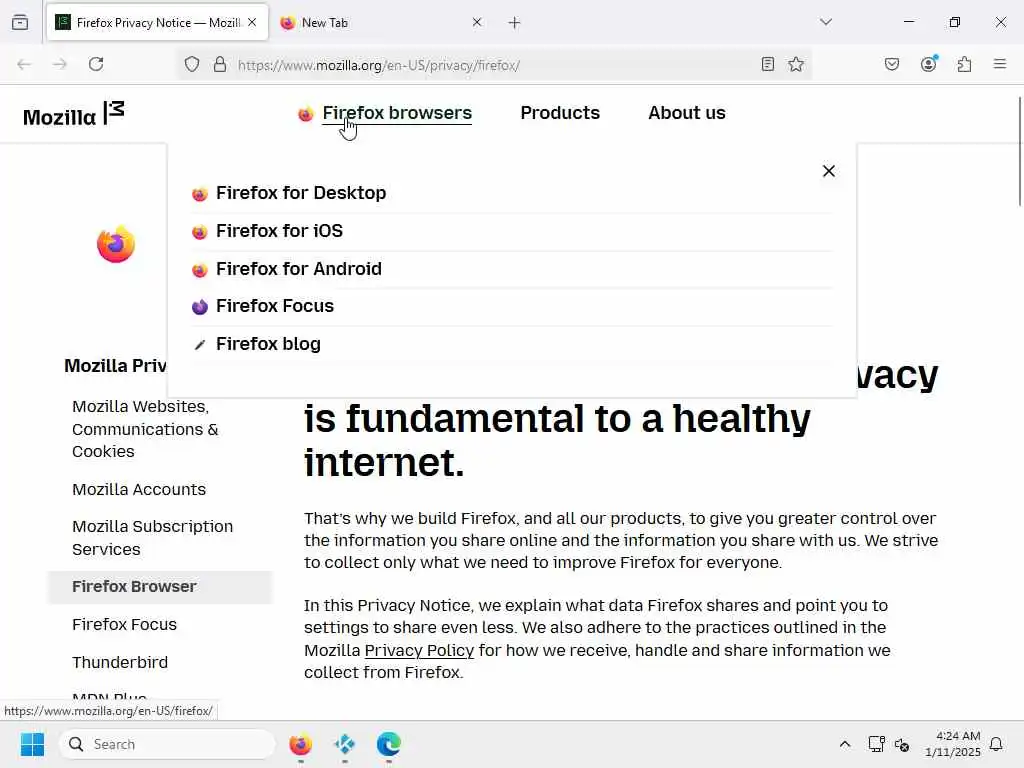Open Firefox Focus sidebar link

click(124, 625)
